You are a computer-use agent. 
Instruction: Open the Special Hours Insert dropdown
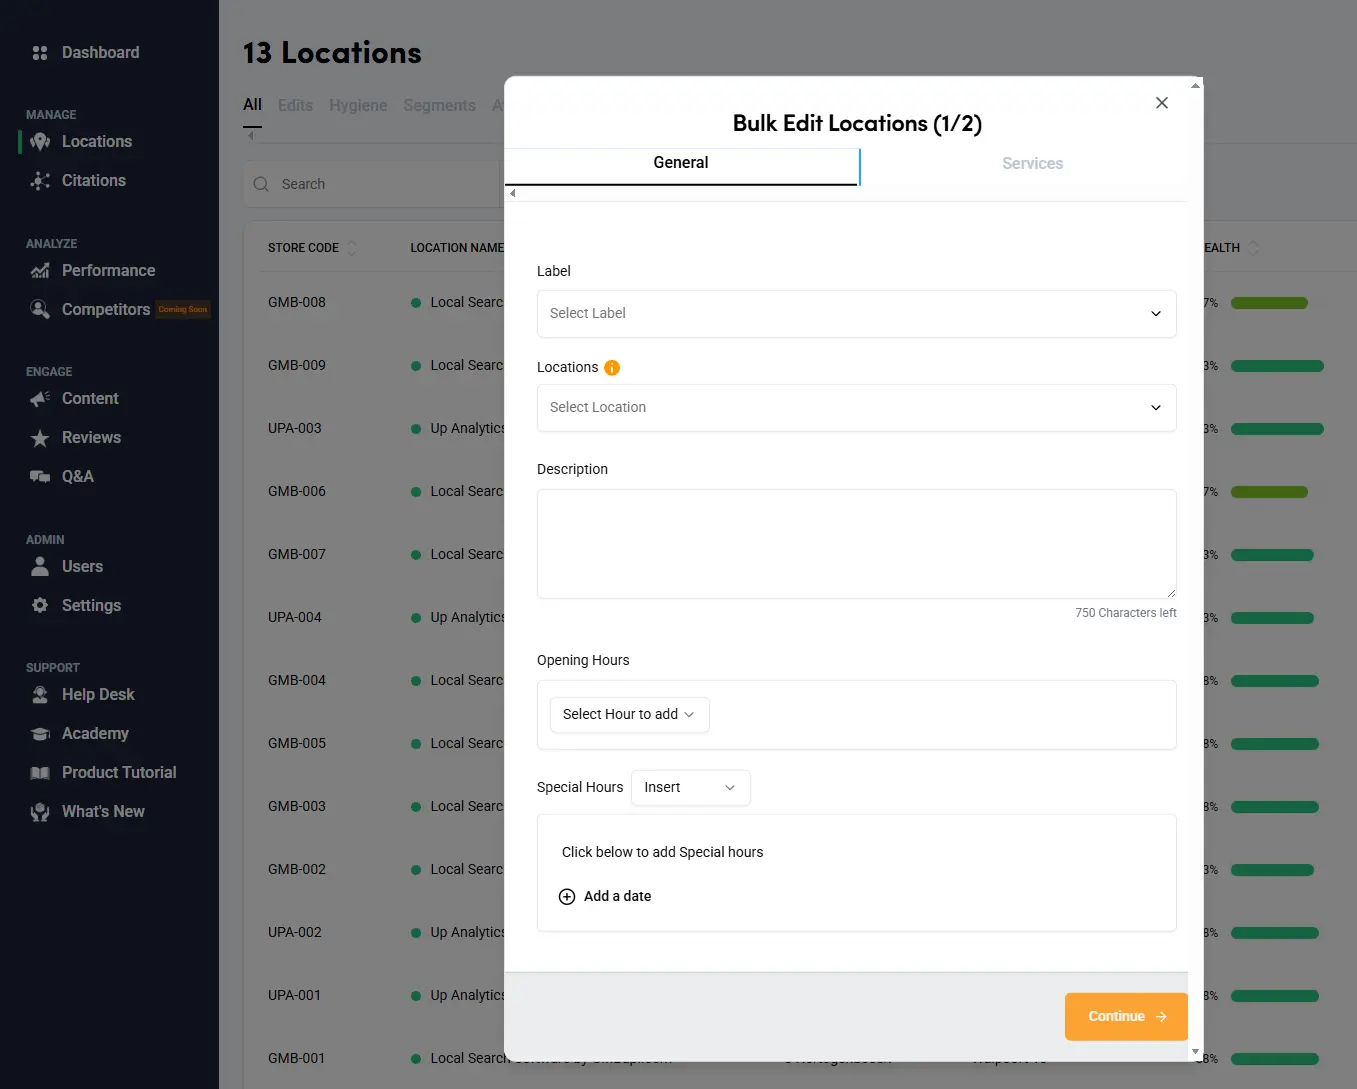coord(690,788)
